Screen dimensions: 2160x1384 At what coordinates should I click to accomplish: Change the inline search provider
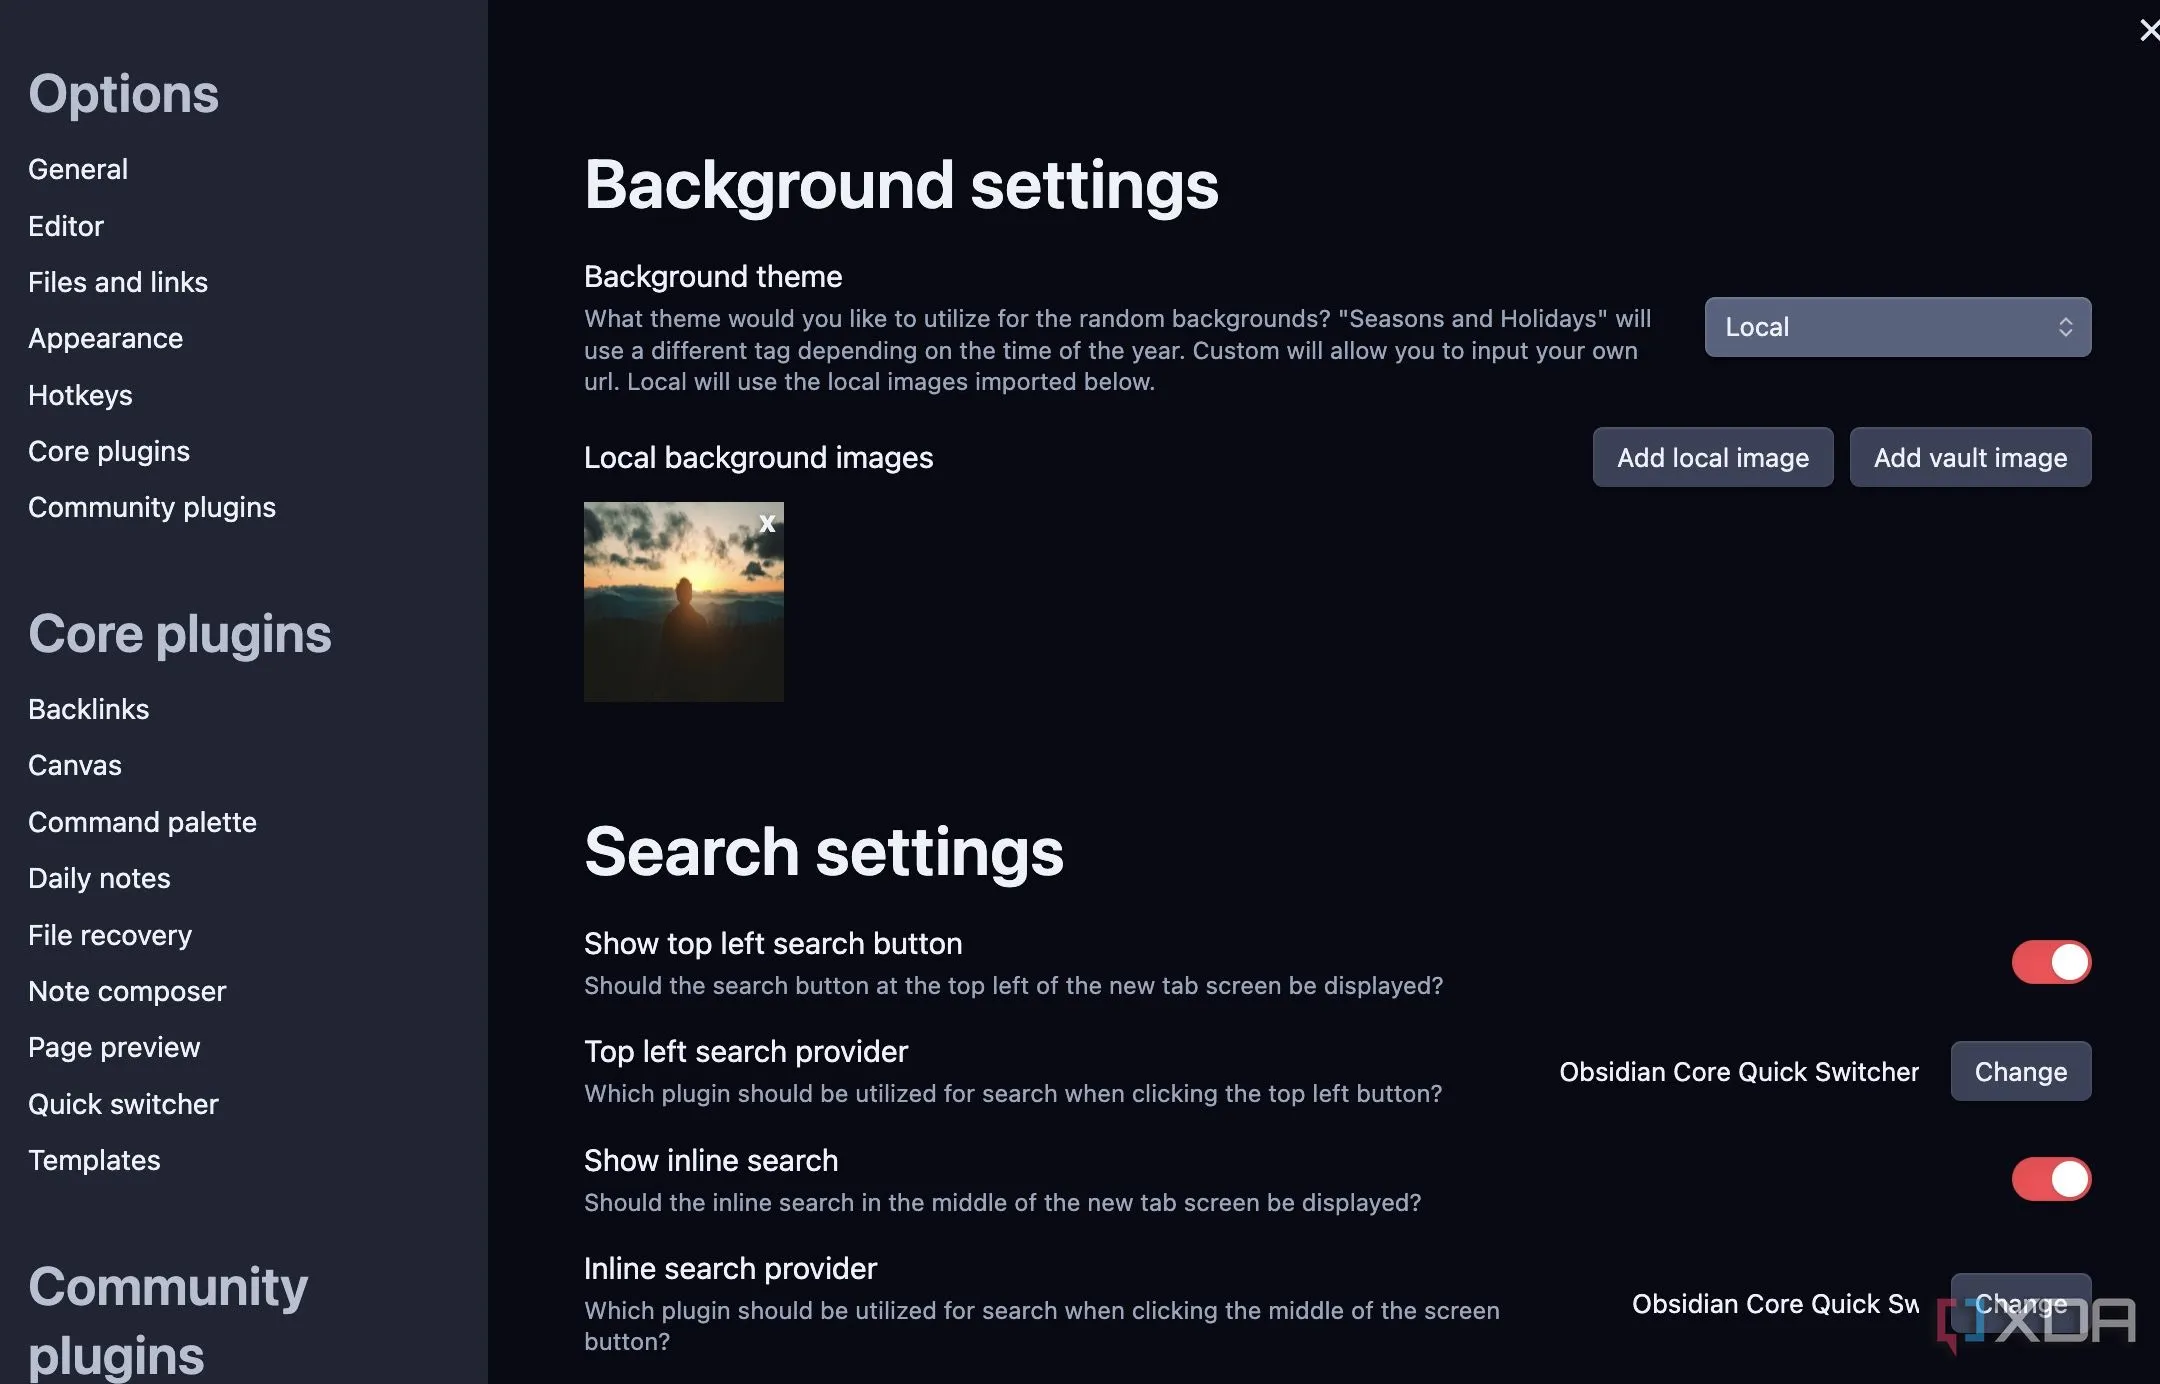coord(2020,1303)
